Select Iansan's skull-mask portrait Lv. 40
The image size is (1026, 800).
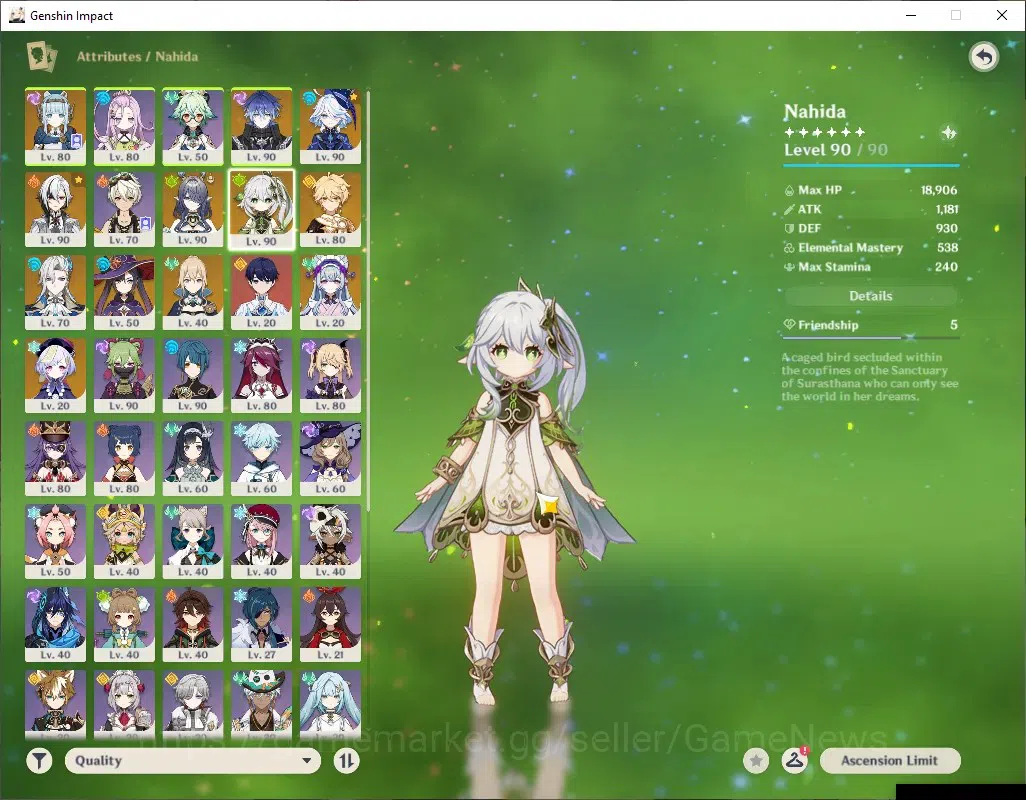click(x=330, y=542)
